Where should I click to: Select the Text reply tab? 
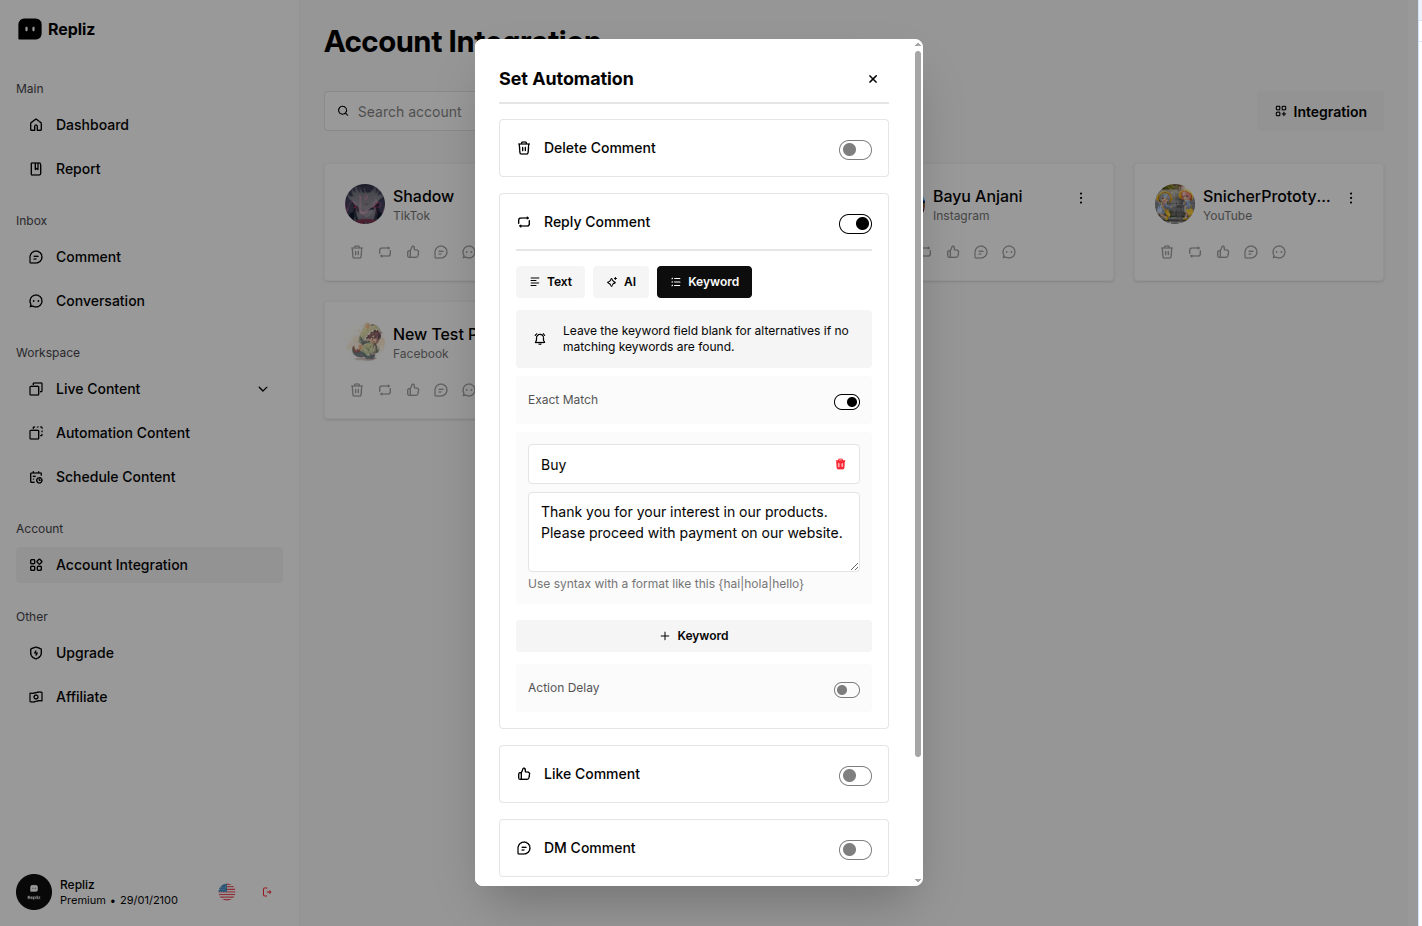(x=550, y=282)
